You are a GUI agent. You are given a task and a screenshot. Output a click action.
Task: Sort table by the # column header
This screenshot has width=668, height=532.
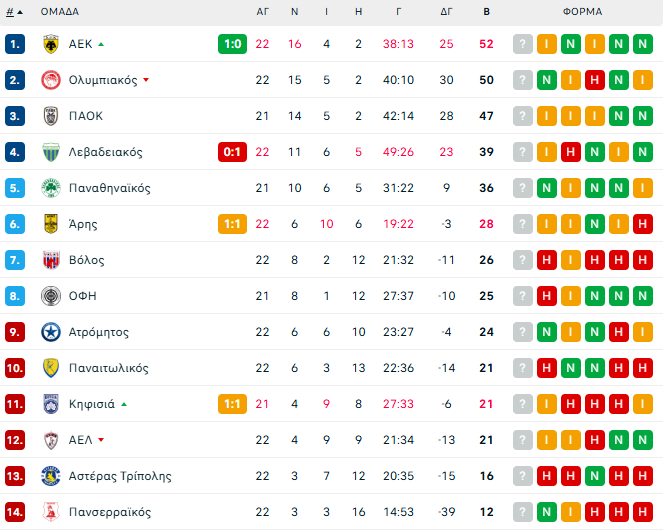click(14, 12)
